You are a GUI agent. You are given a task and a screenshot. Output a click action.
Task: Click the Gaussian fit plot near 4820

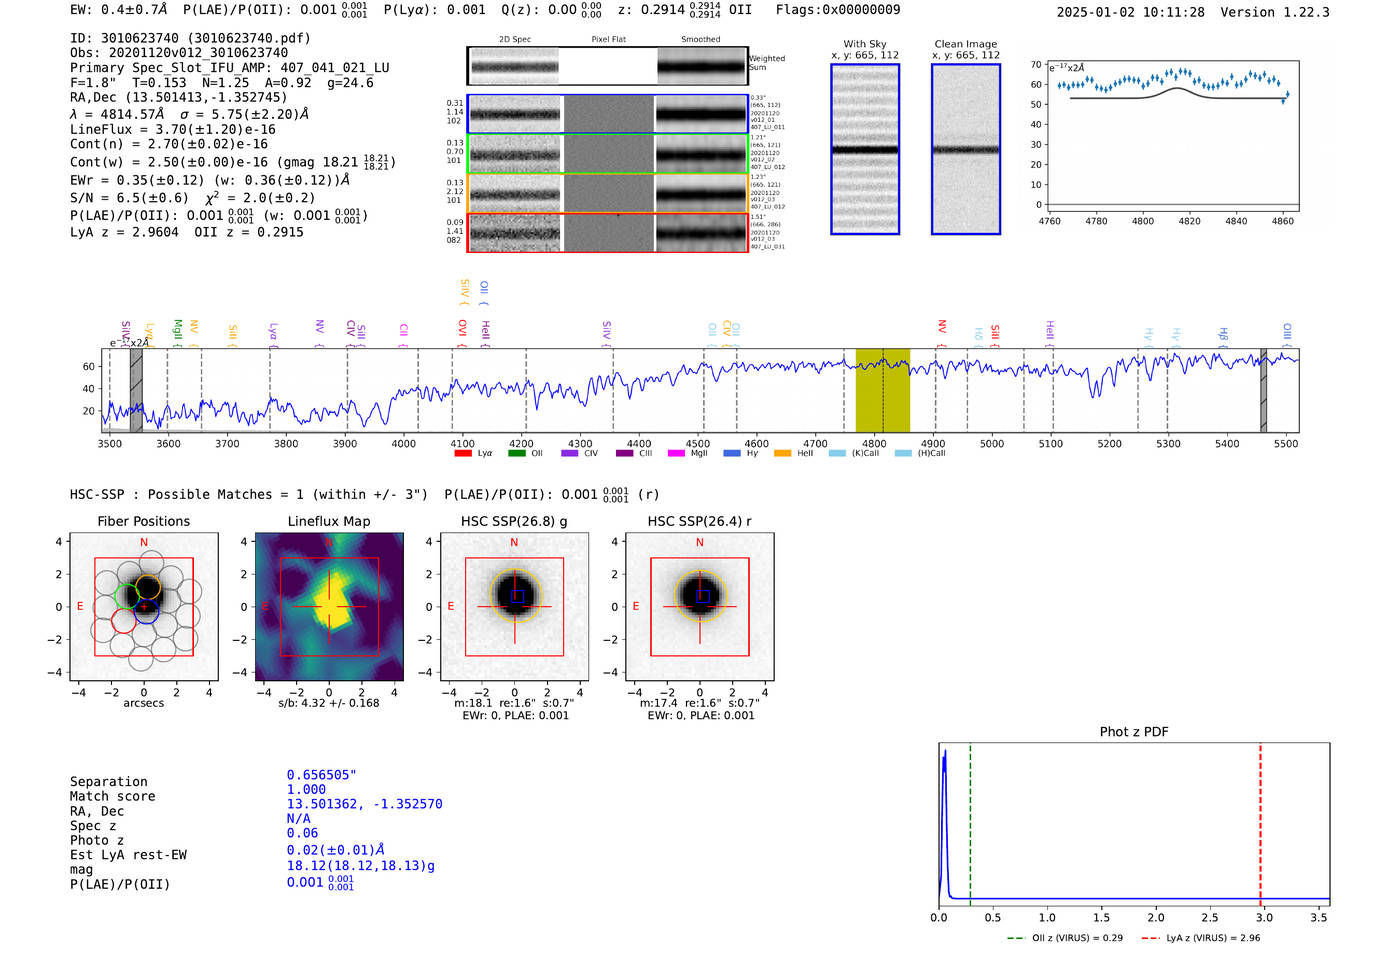1174,137
